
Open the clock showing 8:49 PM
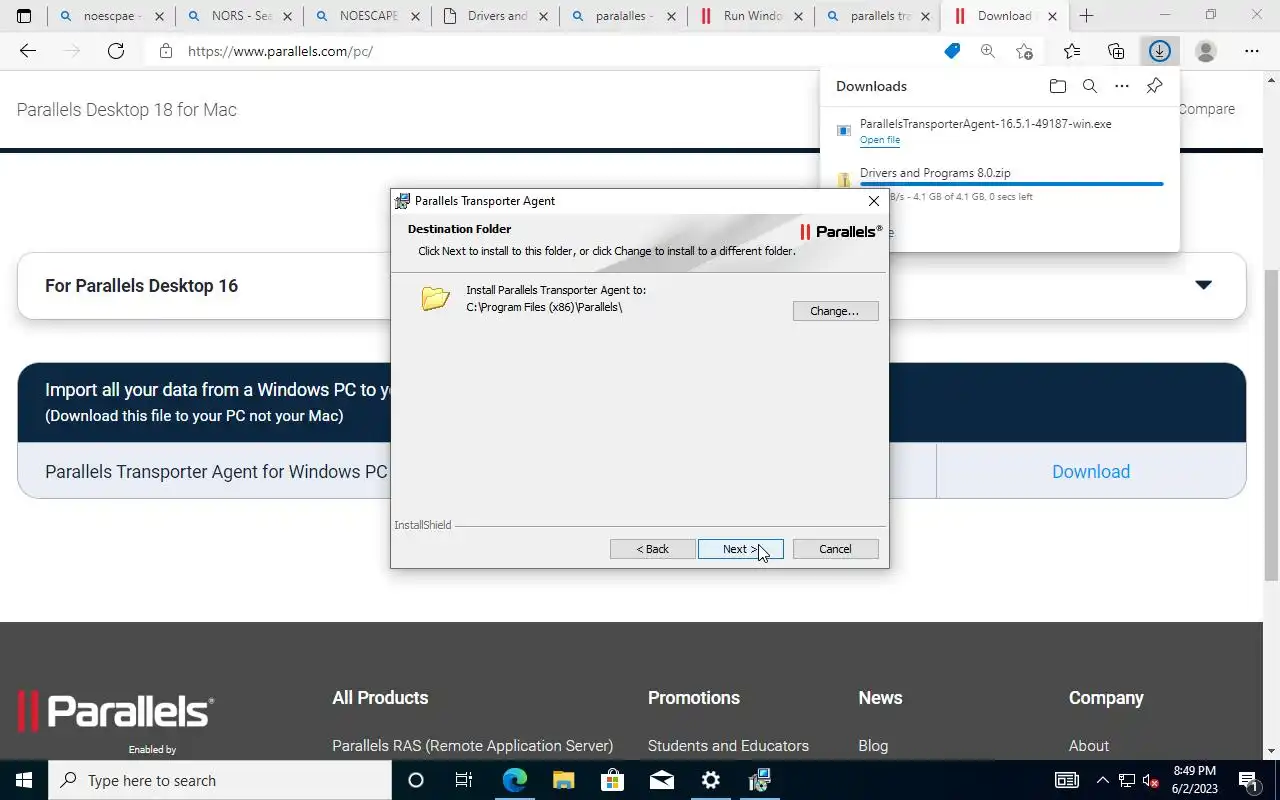pos(1195,780)
